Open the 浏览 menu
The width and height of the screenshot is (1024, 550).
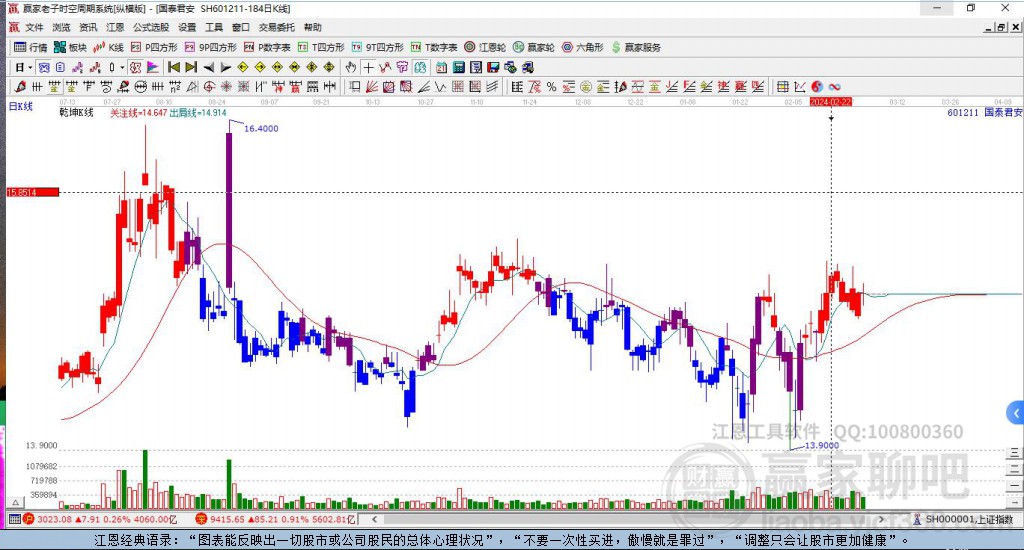[x=61, y=27]
